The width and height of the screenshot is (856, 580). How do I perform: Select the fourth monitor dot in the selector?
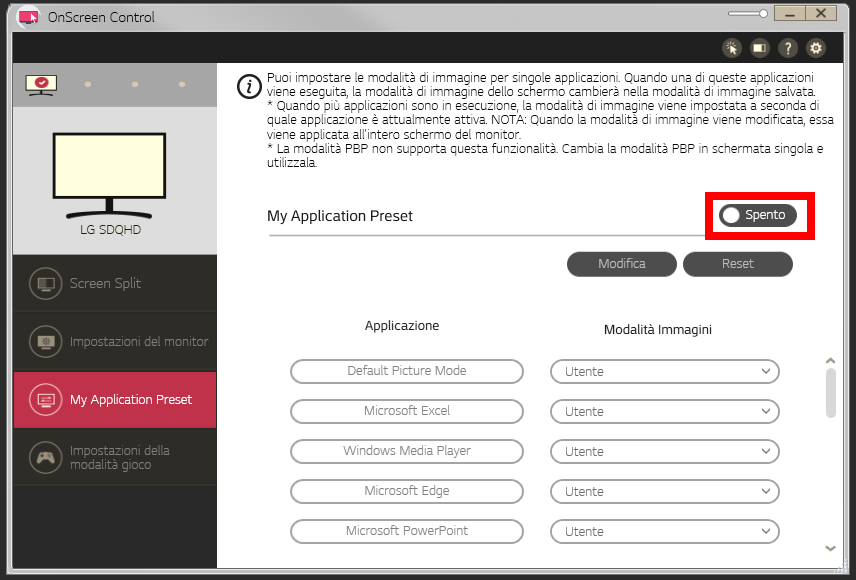[182, 84]
